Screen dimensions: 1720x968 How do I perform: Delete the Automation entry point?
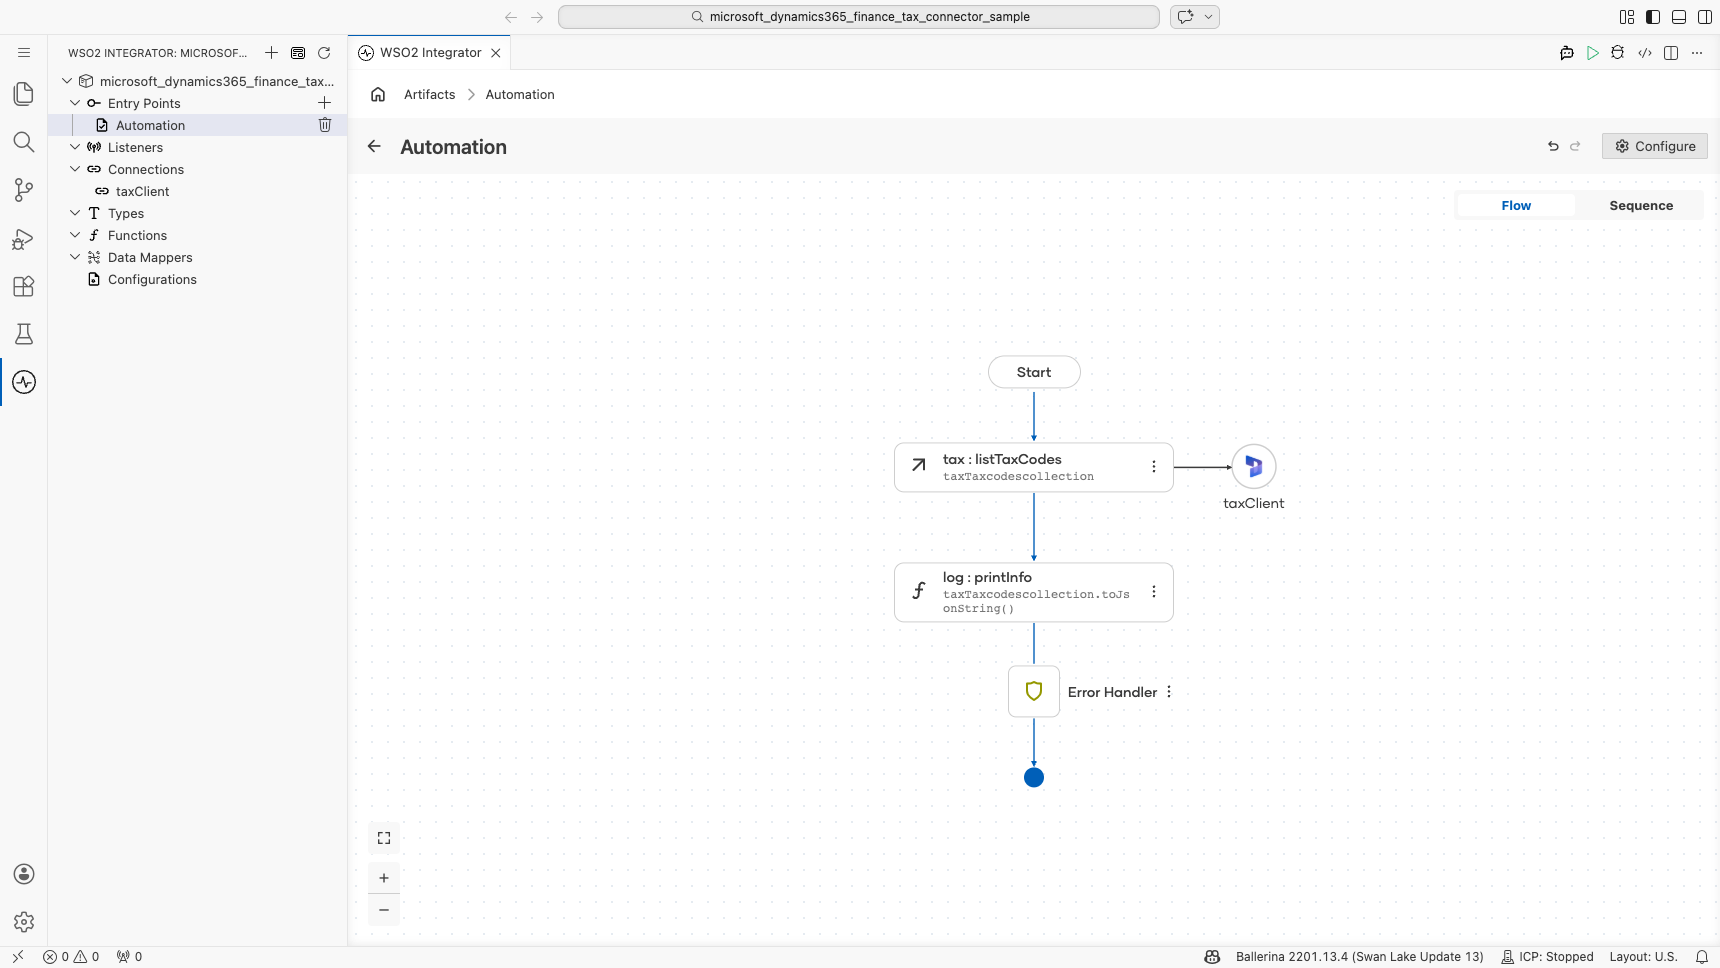click(325, 125)
